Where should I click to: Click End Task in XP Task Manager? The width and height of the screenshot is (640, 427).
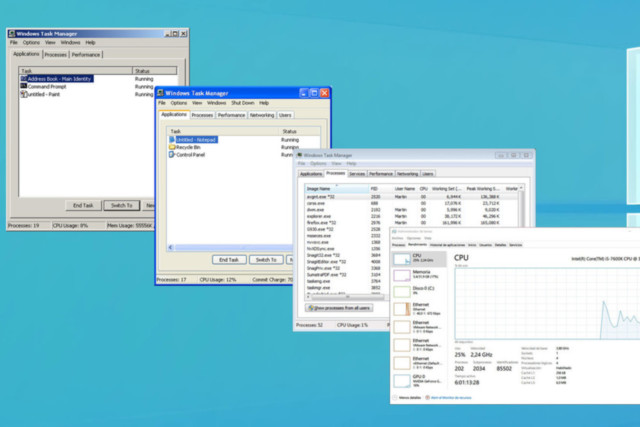229,260
